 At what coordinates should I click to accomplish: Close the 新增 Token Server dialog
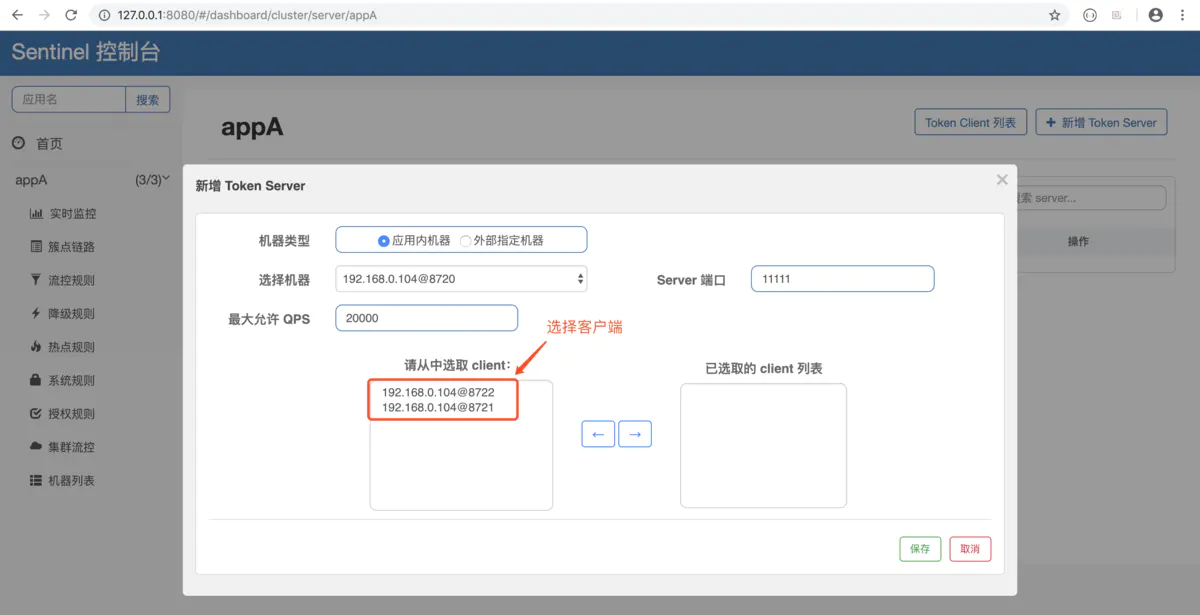[x=1002, y=180]
